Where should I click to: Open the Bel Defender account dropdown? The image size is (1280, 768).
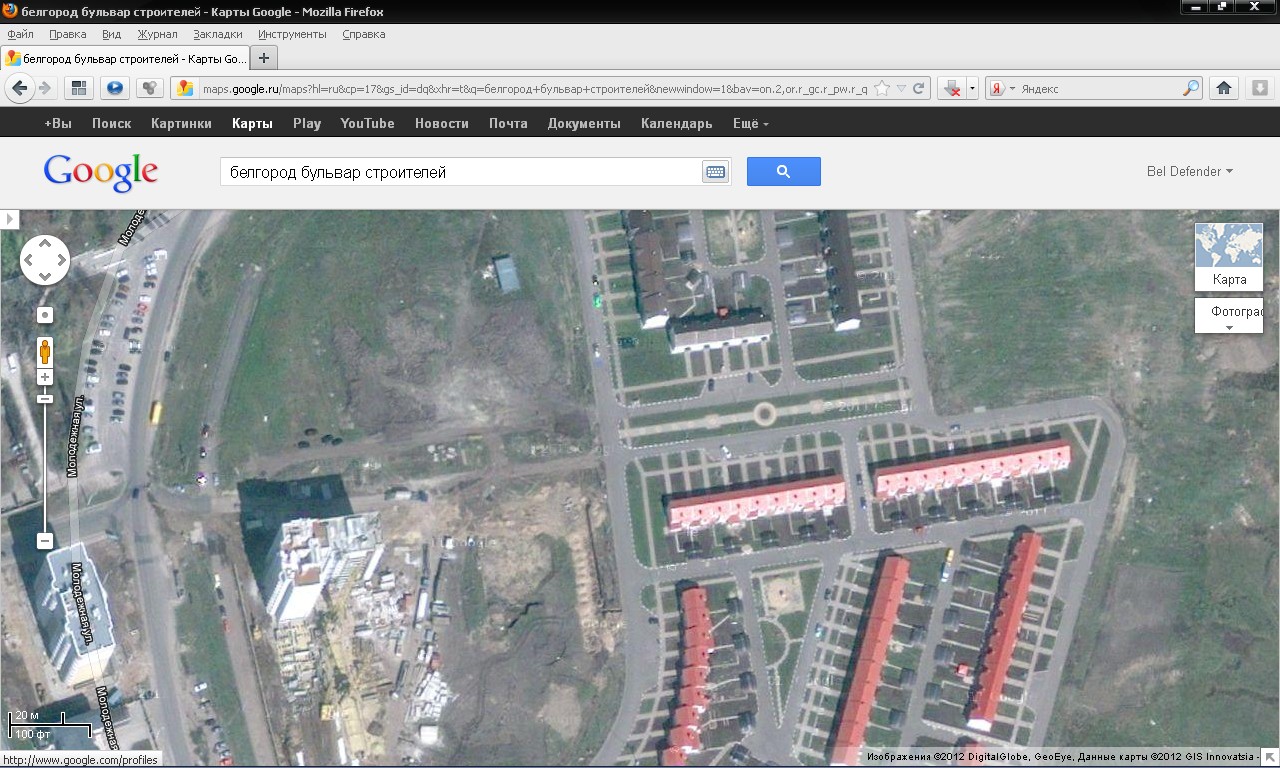[1190, 171]
